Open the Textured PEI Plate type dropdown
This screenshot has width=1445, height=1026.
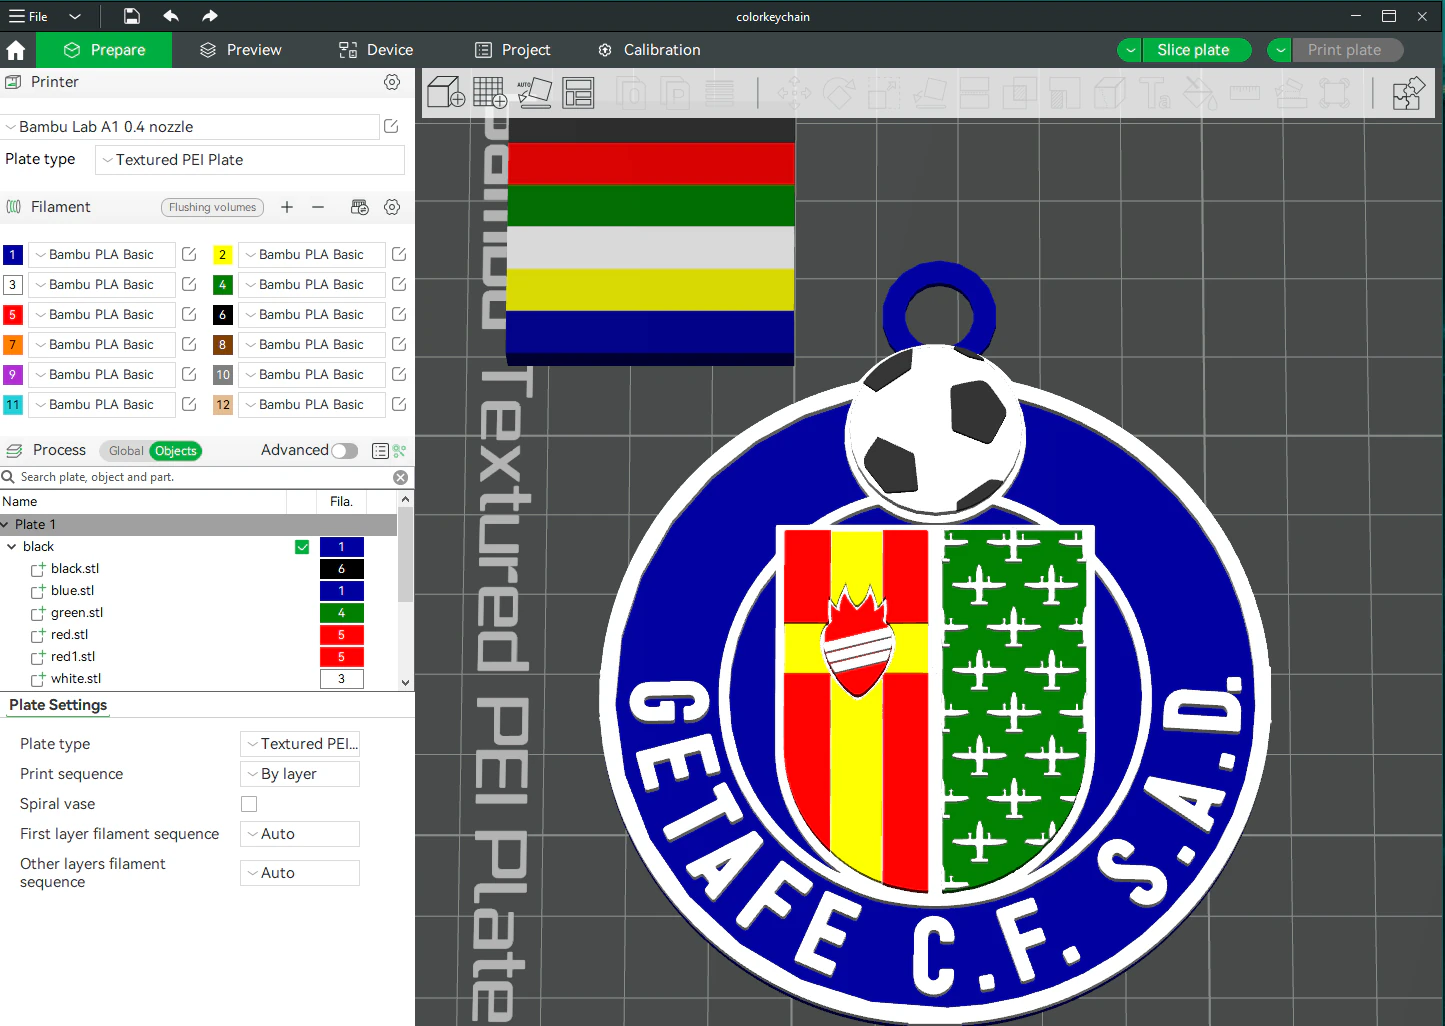(x=250, y=160)
